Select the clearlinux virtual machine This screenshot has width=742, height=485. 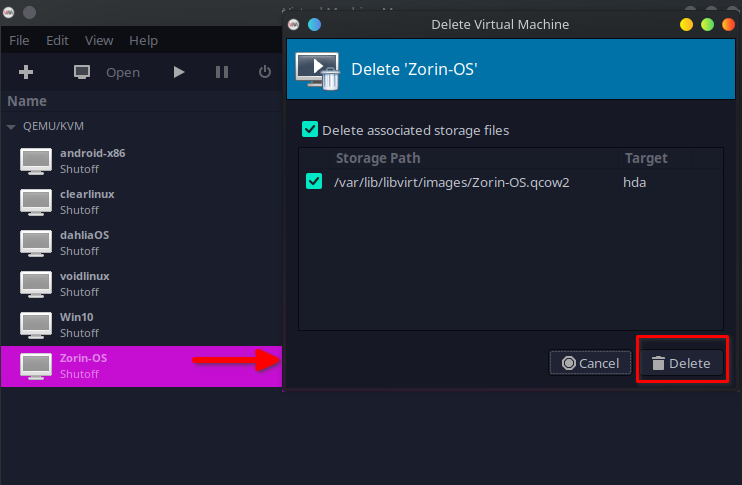pos(85,201)
